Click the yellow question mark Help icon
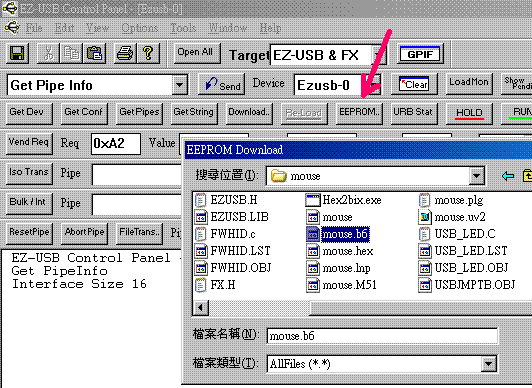The image size is (532, 388). tap(148, 53)
